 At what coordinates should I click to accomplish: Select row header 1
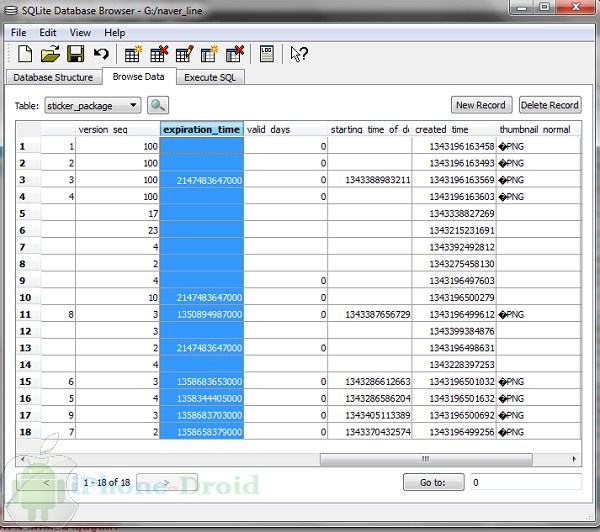(x=28, y=146)
